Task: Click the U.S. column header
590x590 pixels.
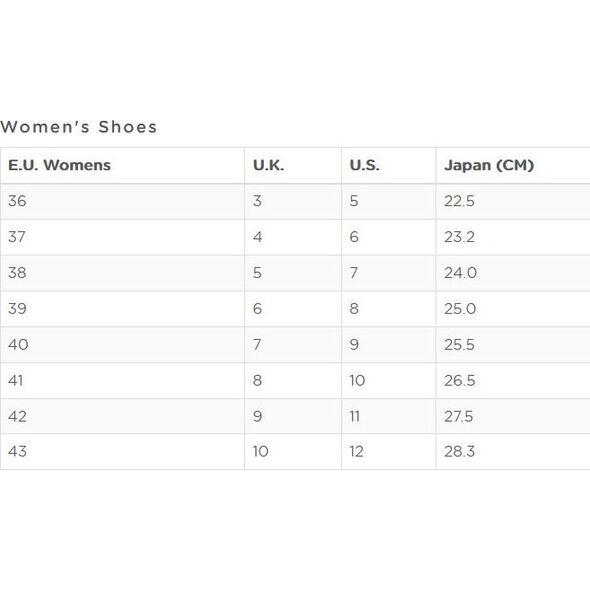Action: [389, 166]
